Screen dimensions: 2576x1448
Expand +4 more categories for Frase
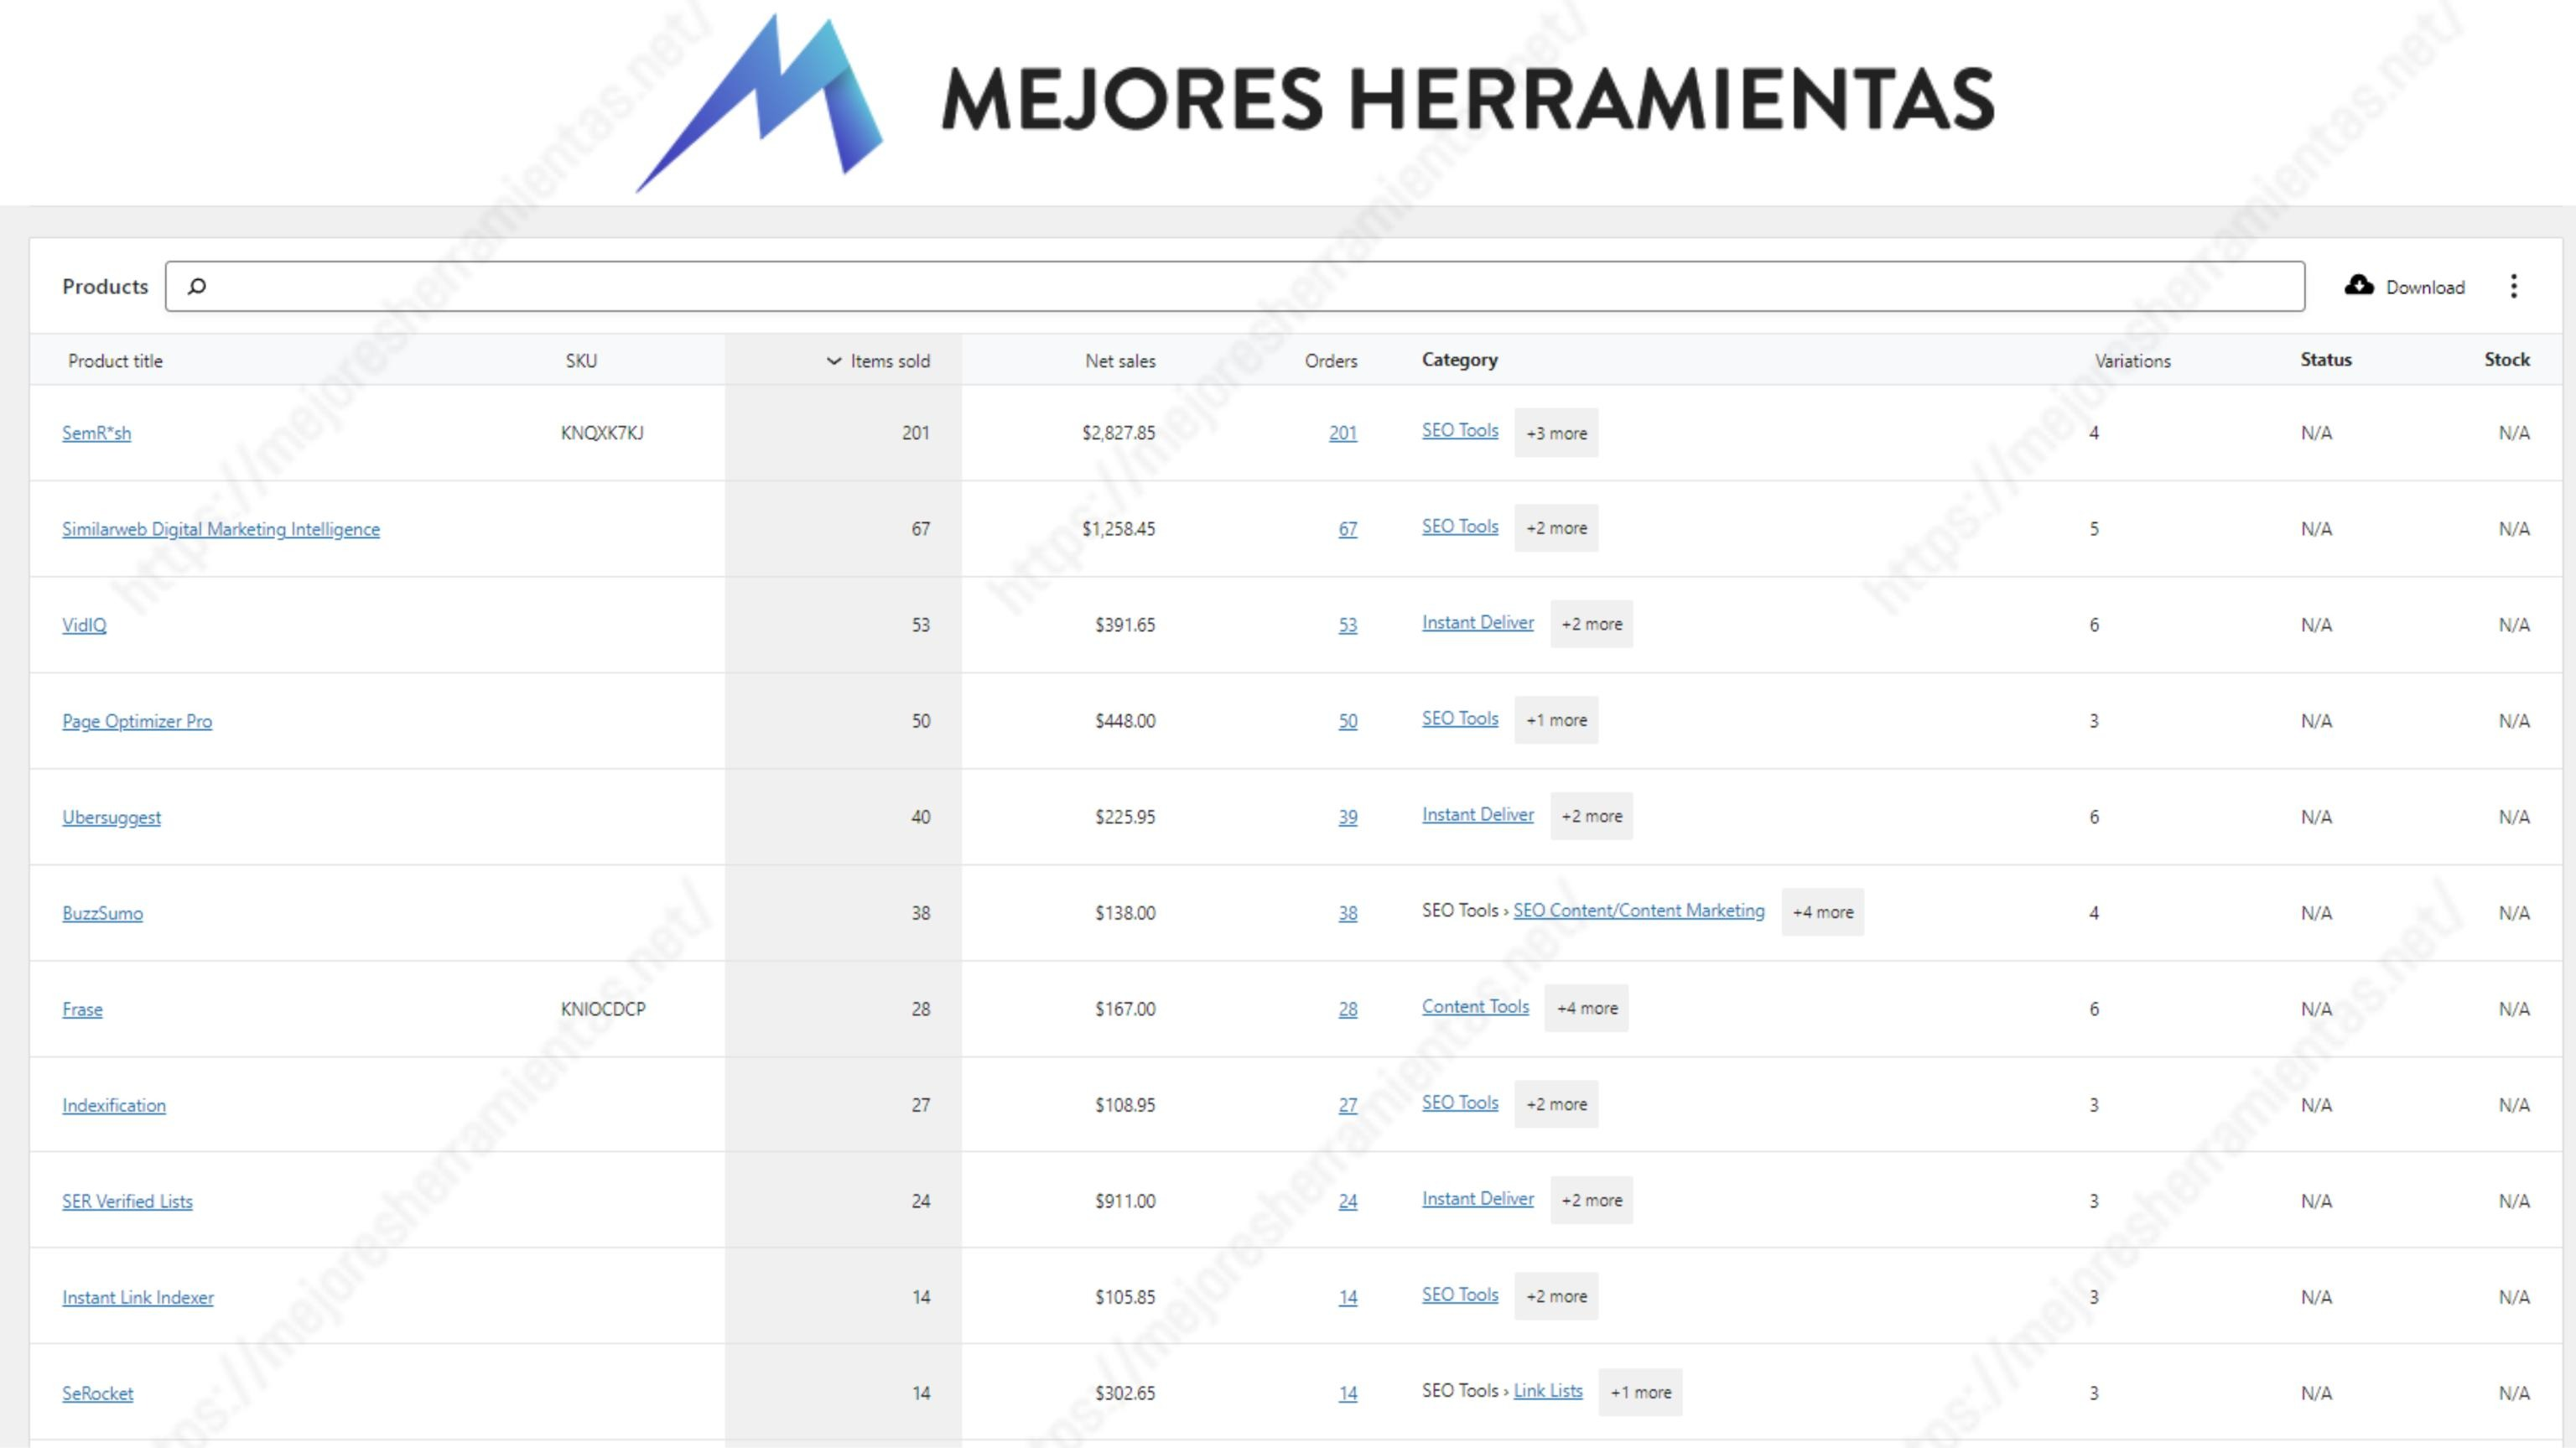click(x=1587, y=1008)
